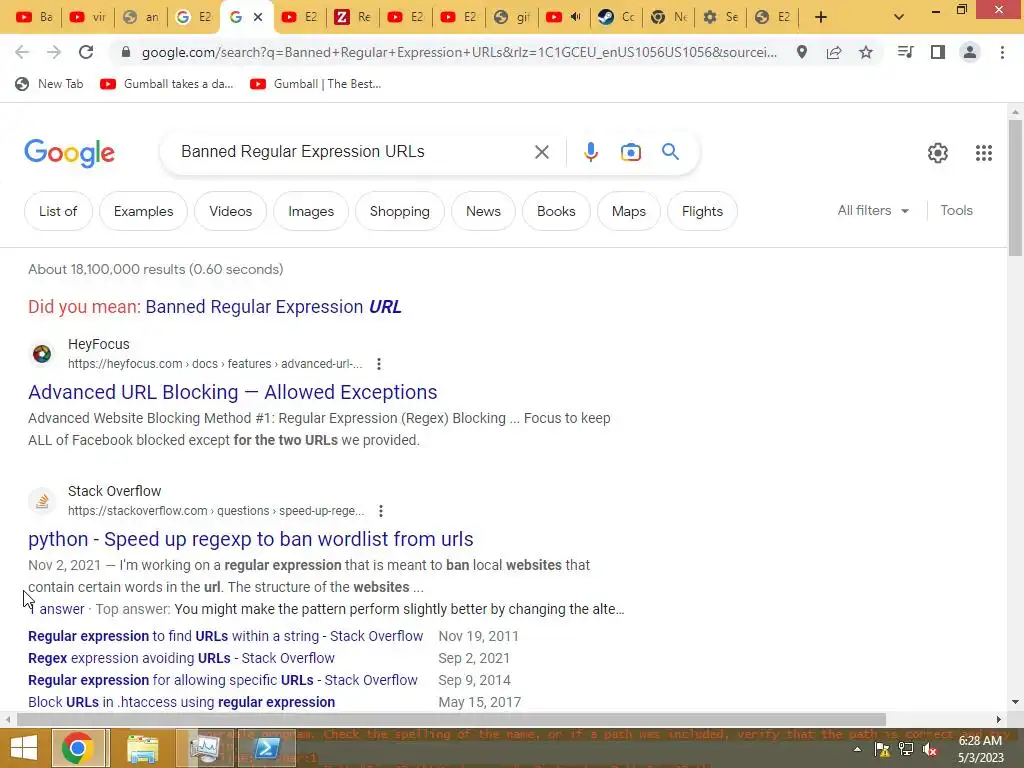Screen dimensions: 1024x768
Task: Switch to Maps results
Action: point(629,211)
